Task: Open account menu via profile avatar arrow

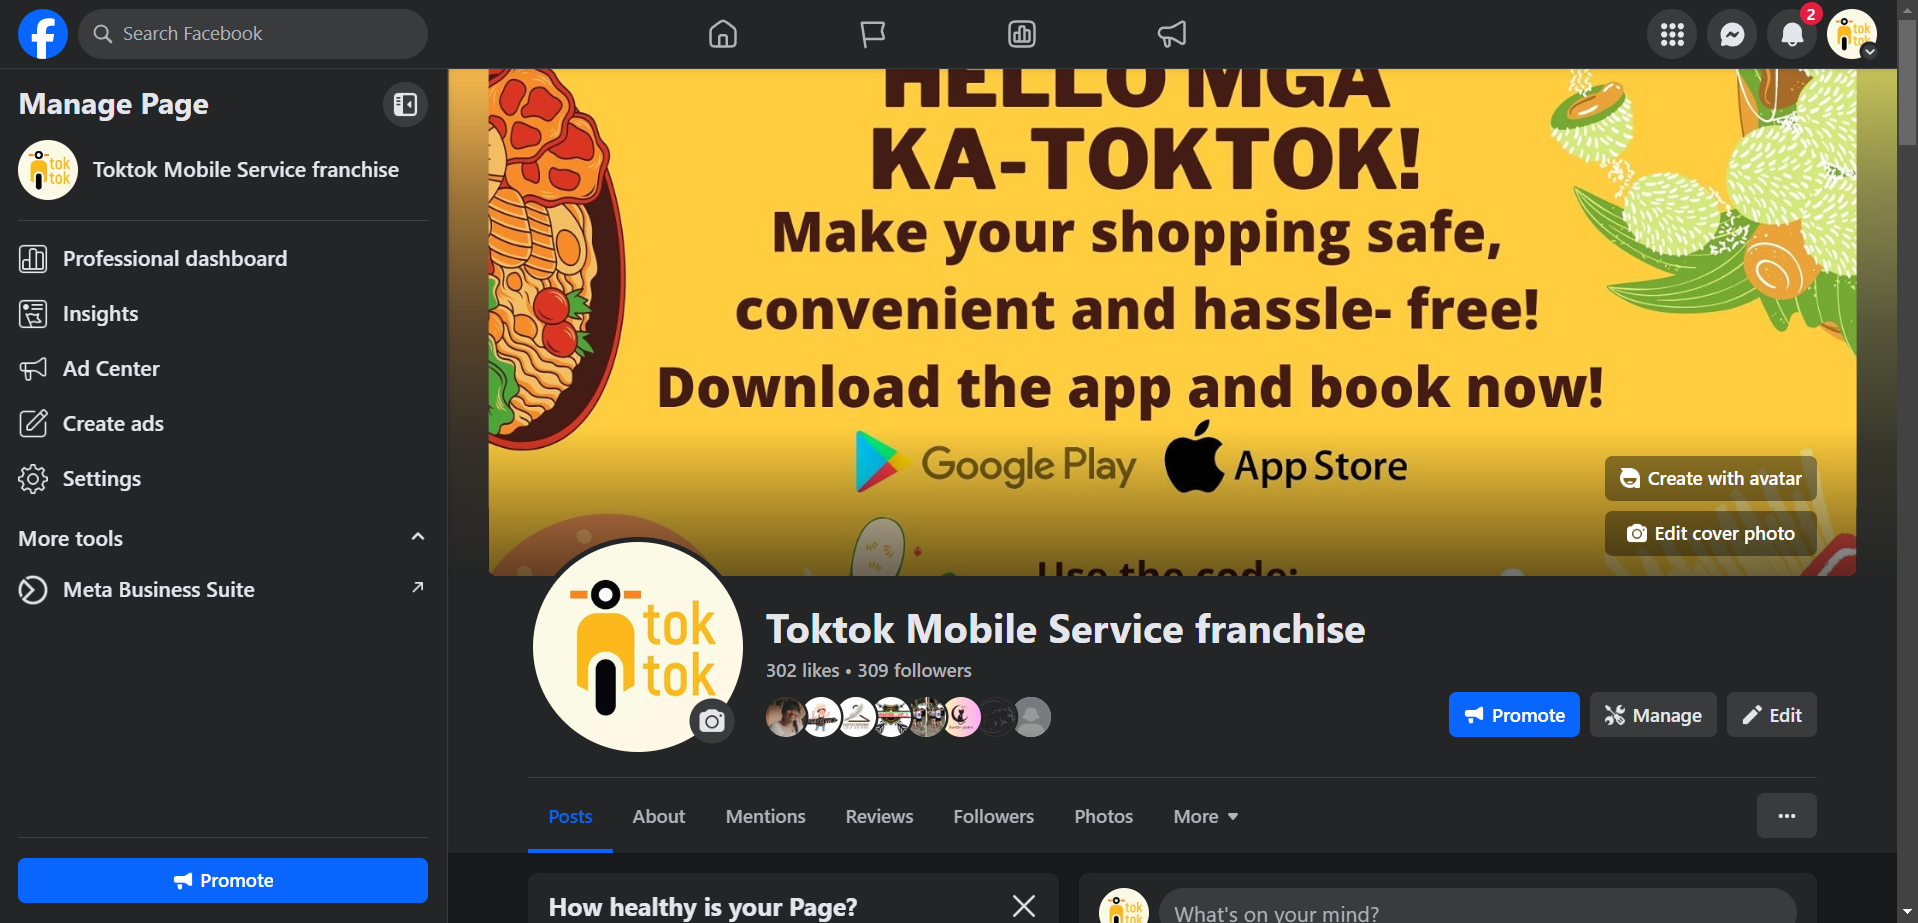Action: [x=1869, y=52]
